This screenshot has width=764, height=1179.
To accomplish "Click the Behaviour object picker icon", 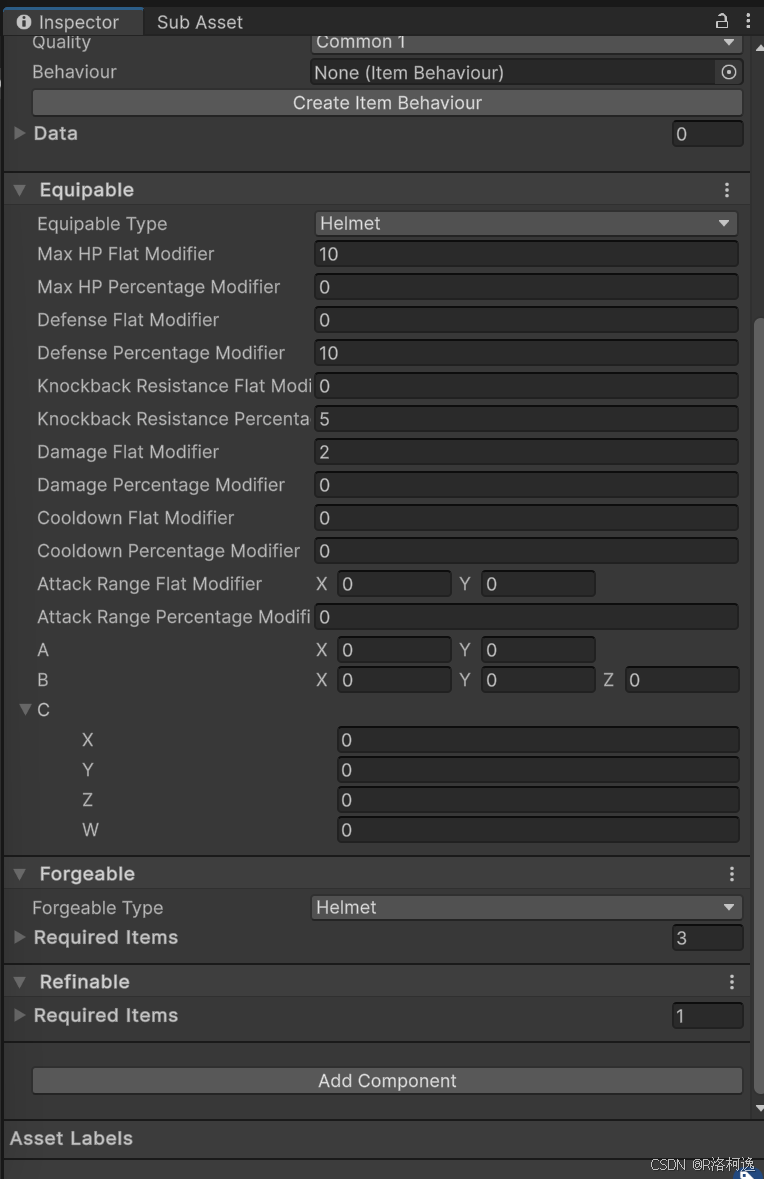I will pyautogui.click(x=729, y=72).
